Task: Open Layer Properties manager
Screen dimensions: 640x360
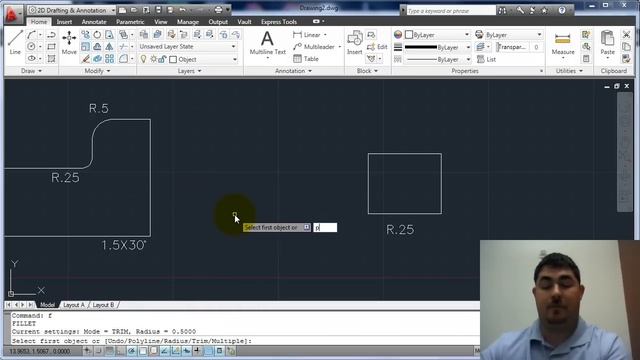Action: click(144, 35)
